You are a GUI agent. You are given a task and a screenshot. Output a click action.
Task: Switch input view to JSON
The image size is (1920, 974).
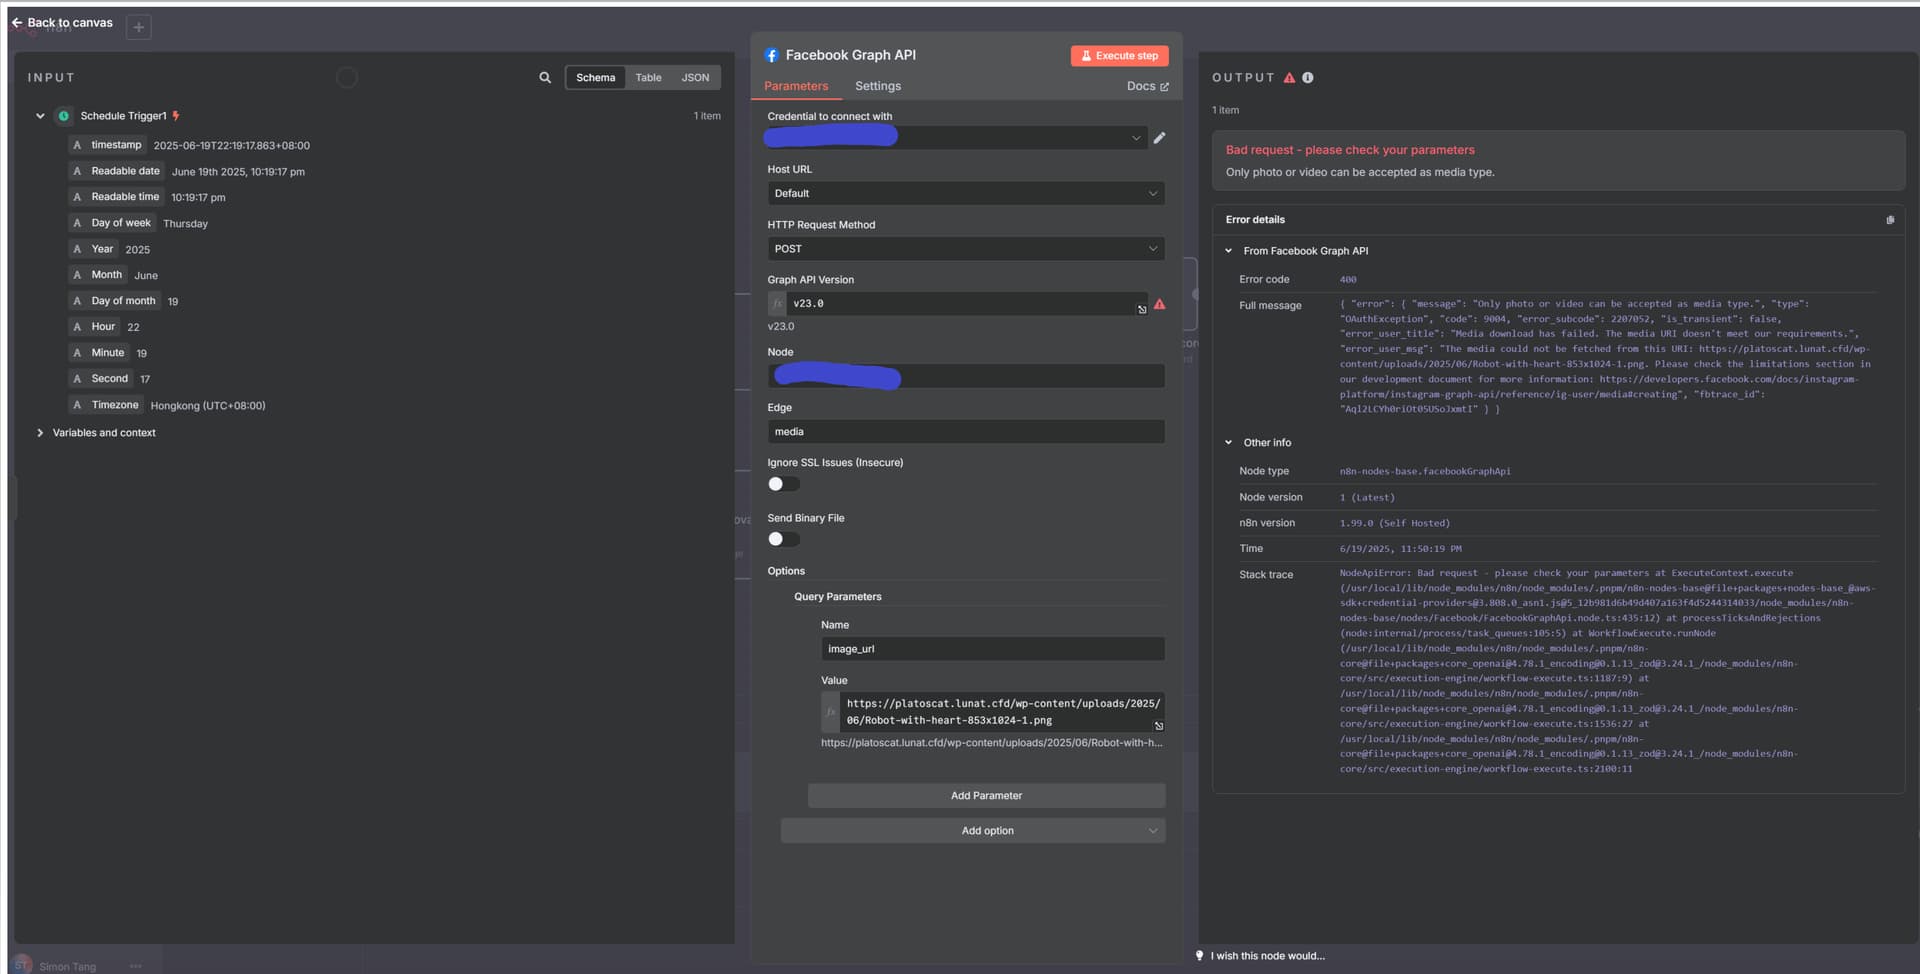pos(695,77)
